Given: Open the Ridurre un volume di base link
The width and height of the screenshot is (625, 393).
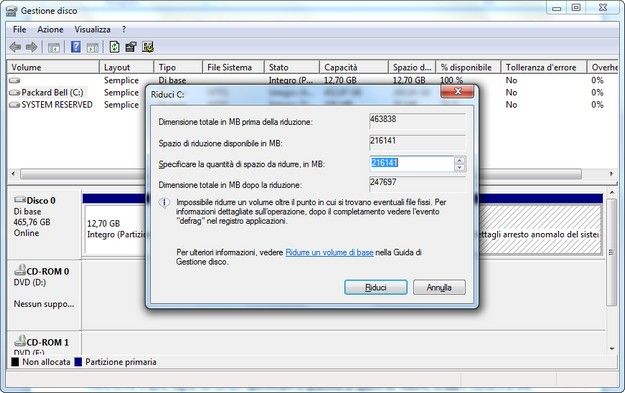Looking at the screenshot, I should click(x=329, y=252).
